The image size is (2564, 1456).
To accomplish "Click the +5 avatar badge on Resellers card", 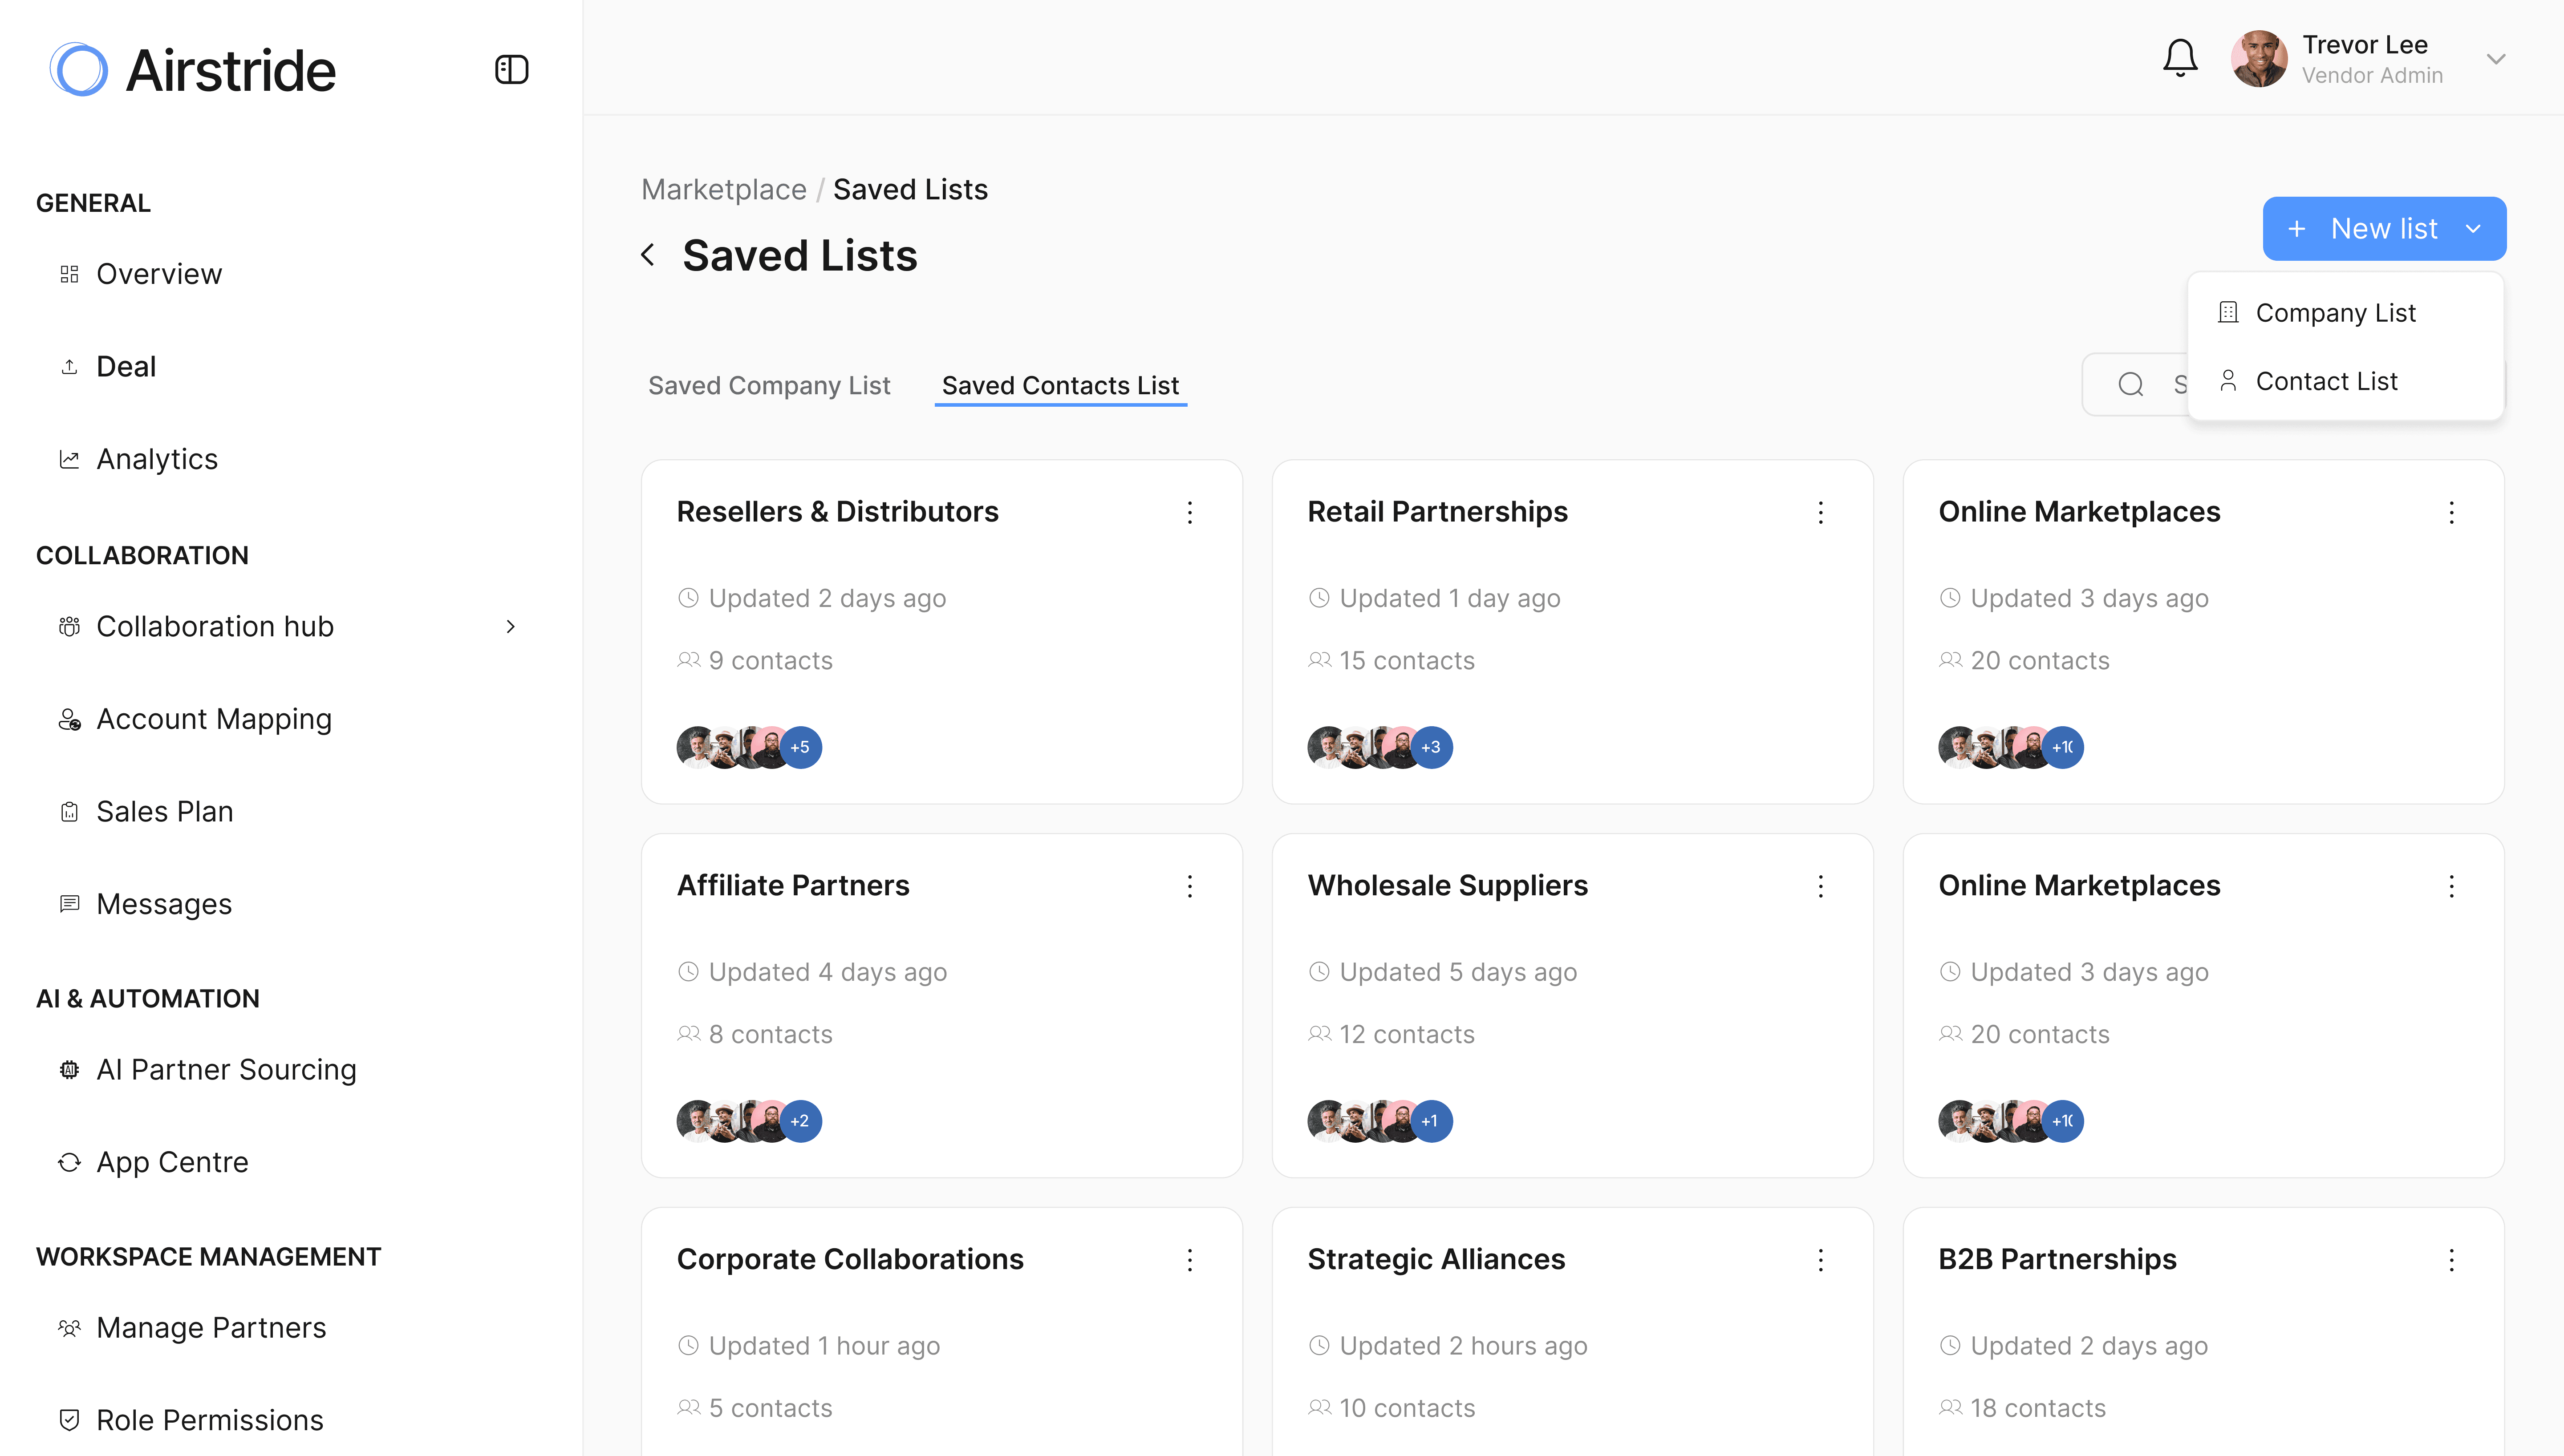I will (x=800, y=747).
